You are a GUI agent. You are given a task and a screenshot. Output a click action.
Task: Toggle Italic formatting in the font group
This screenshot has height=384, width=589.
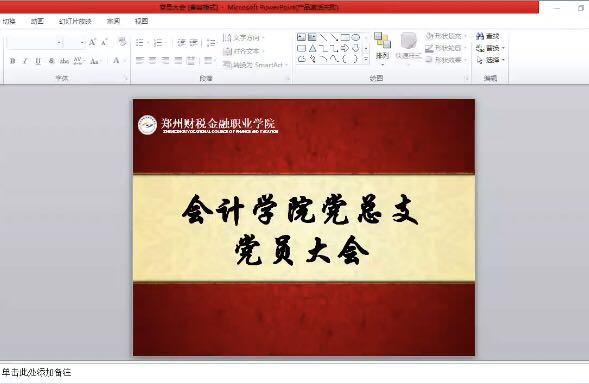pos(25,61)
